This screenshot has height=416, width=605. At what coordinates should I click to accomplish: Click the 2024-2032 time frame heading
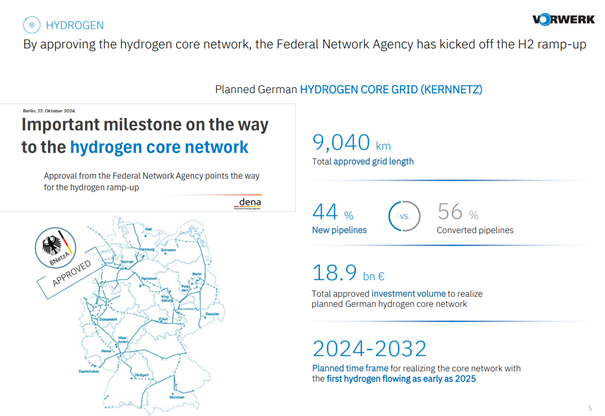coord(369,349)
